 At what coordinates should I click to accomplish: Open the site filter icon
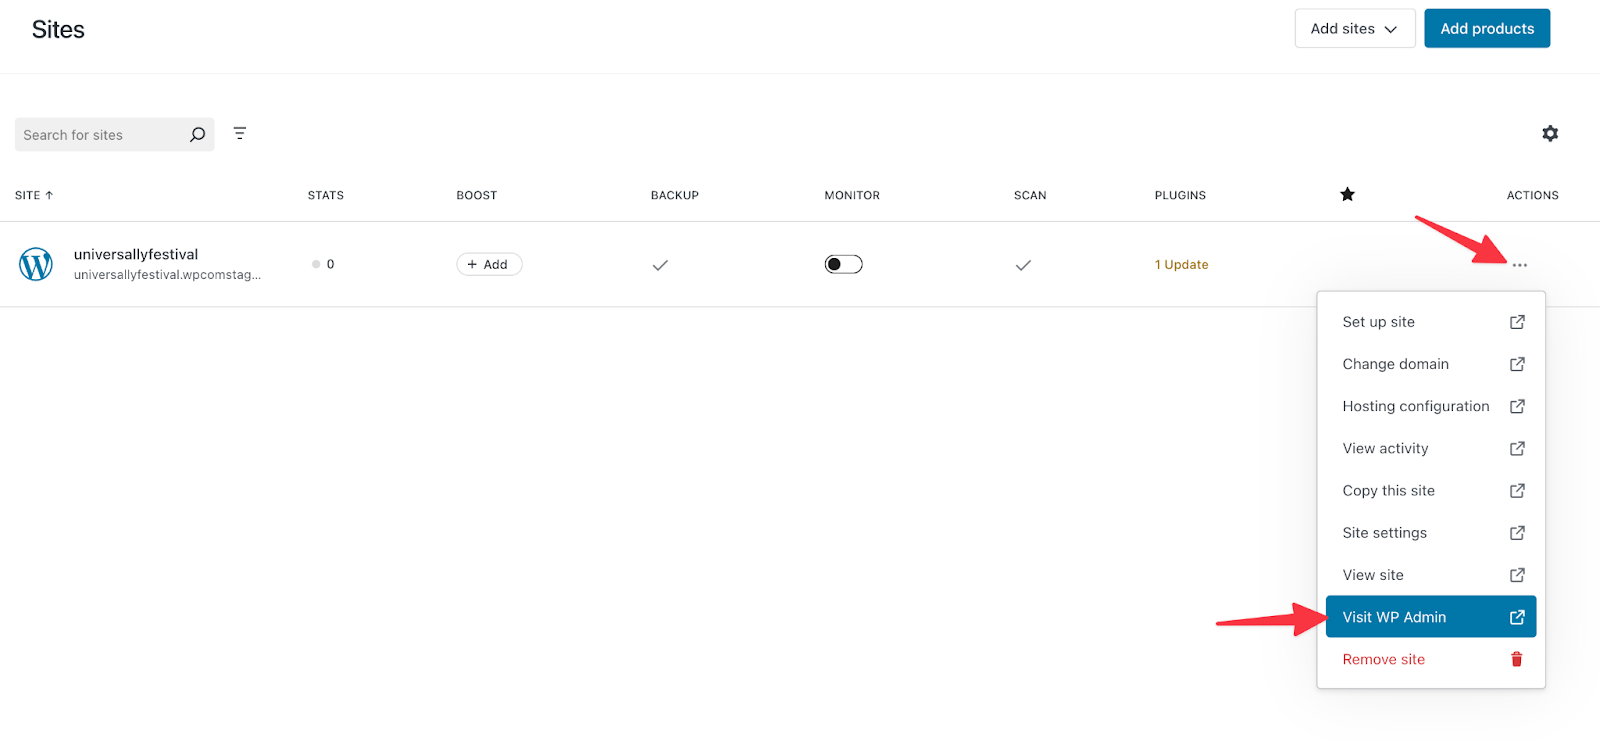point(240,133)
